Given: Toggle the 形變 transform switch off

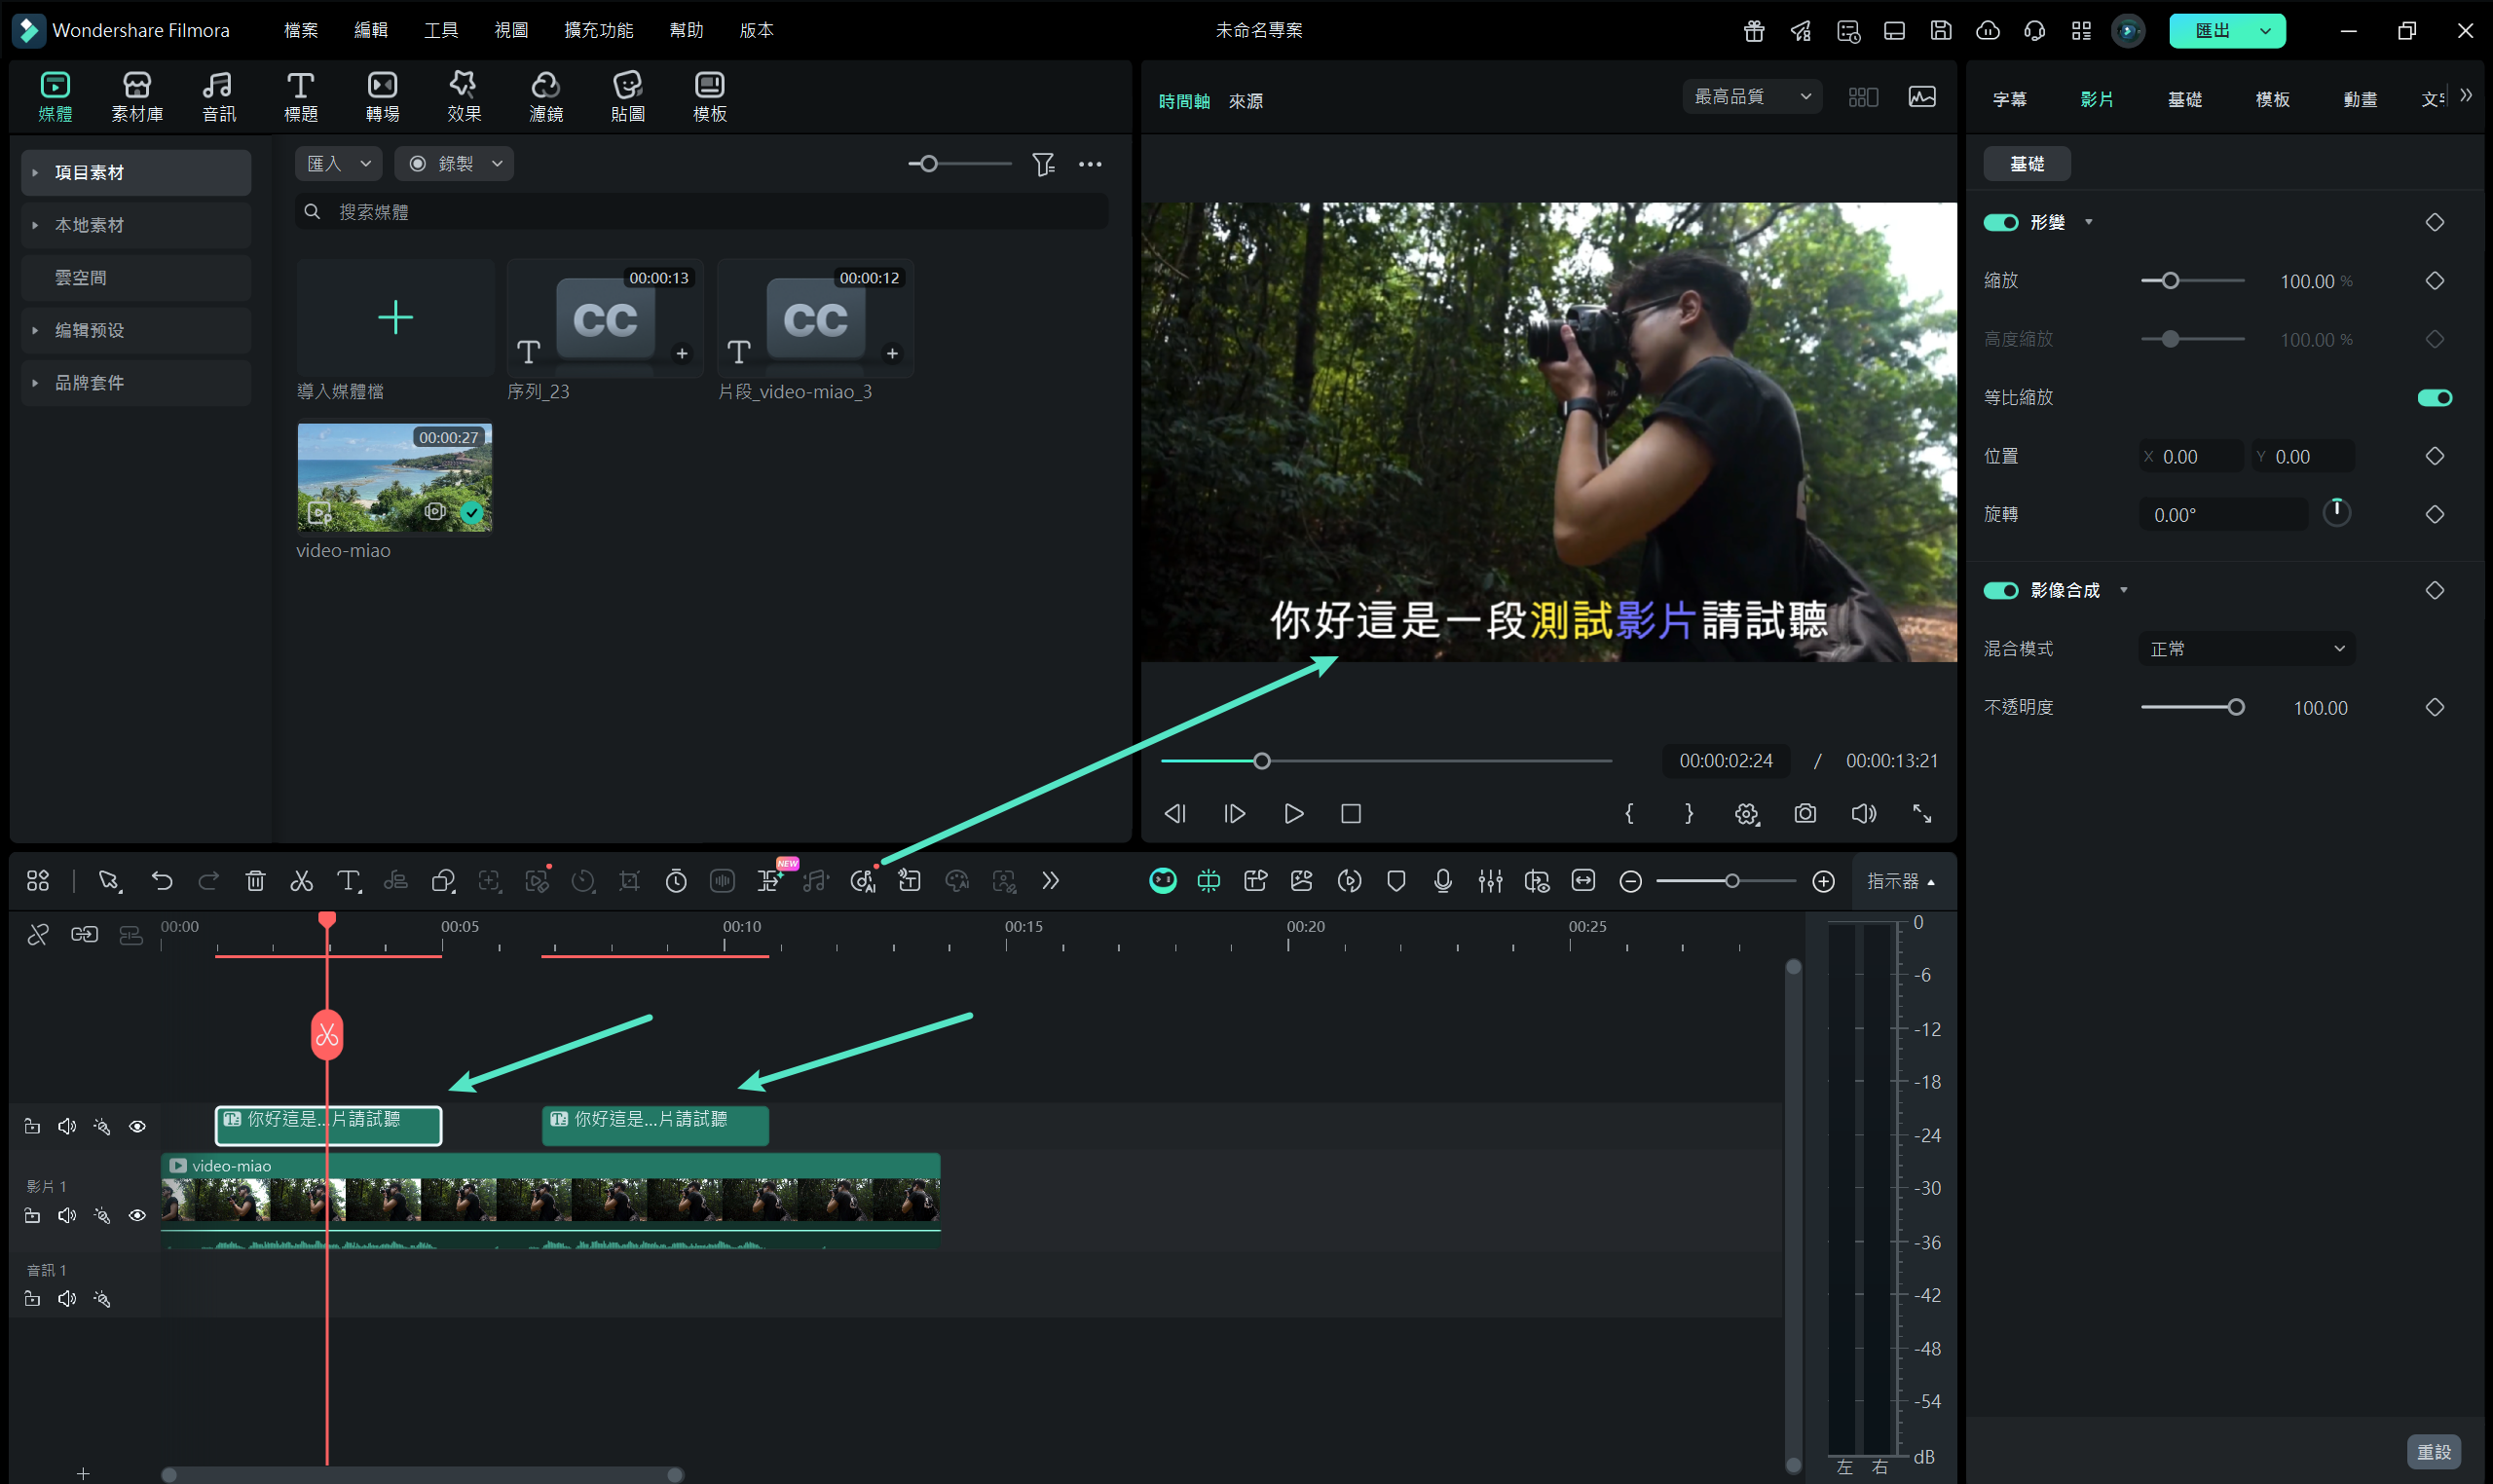Looking at the screenshot, I should point(2001,222).
